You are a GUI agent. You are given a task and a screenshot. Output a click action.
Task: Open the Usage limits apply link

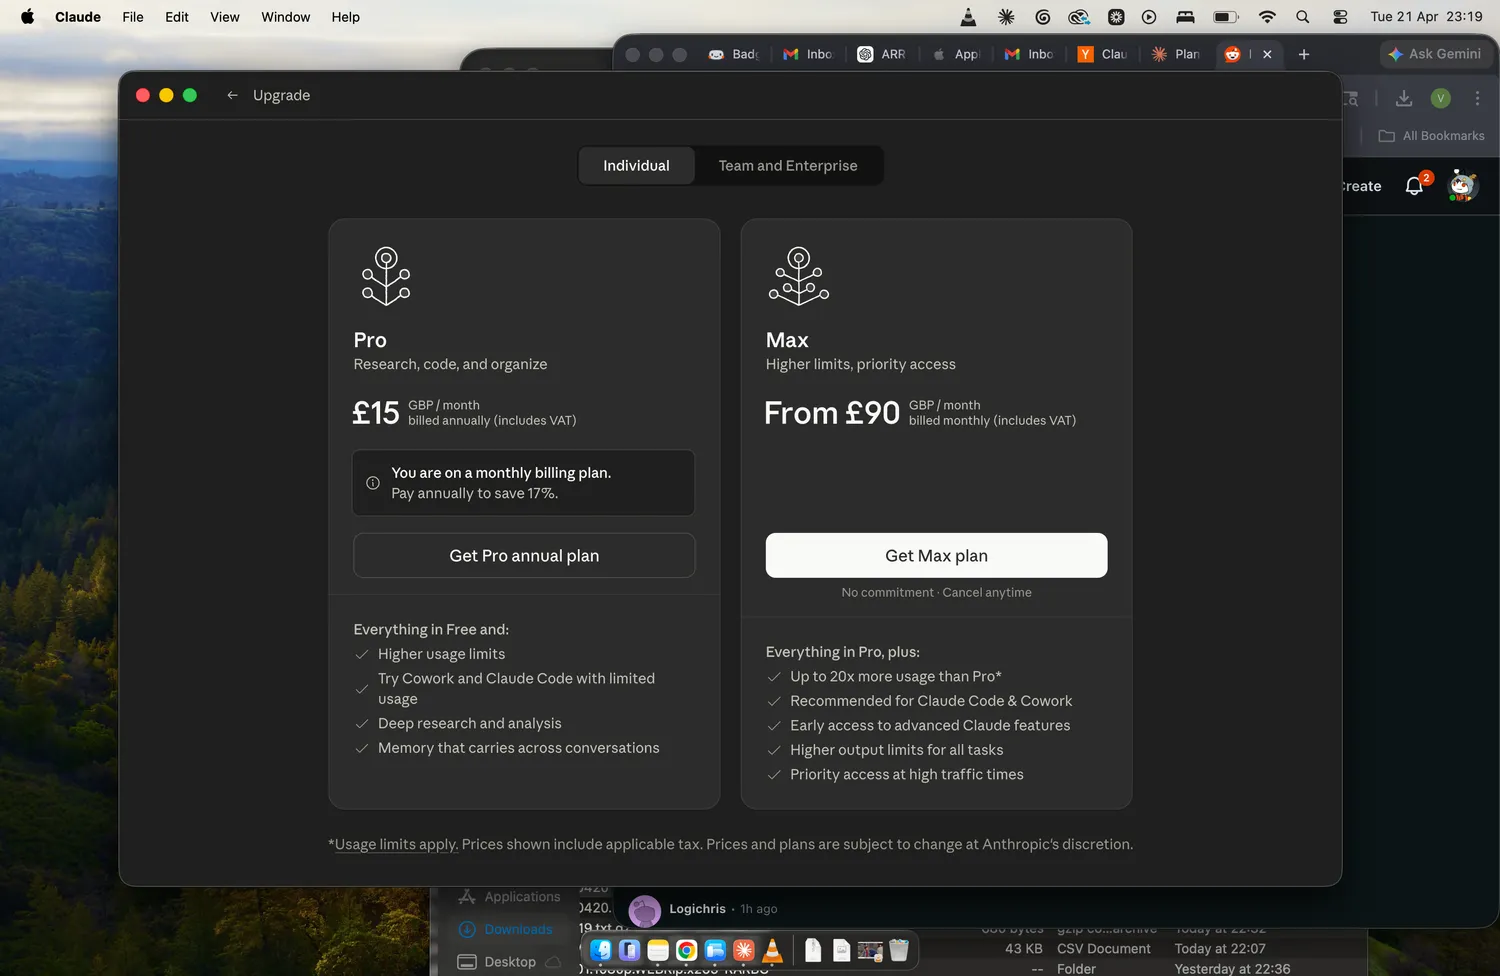(395, 845)
